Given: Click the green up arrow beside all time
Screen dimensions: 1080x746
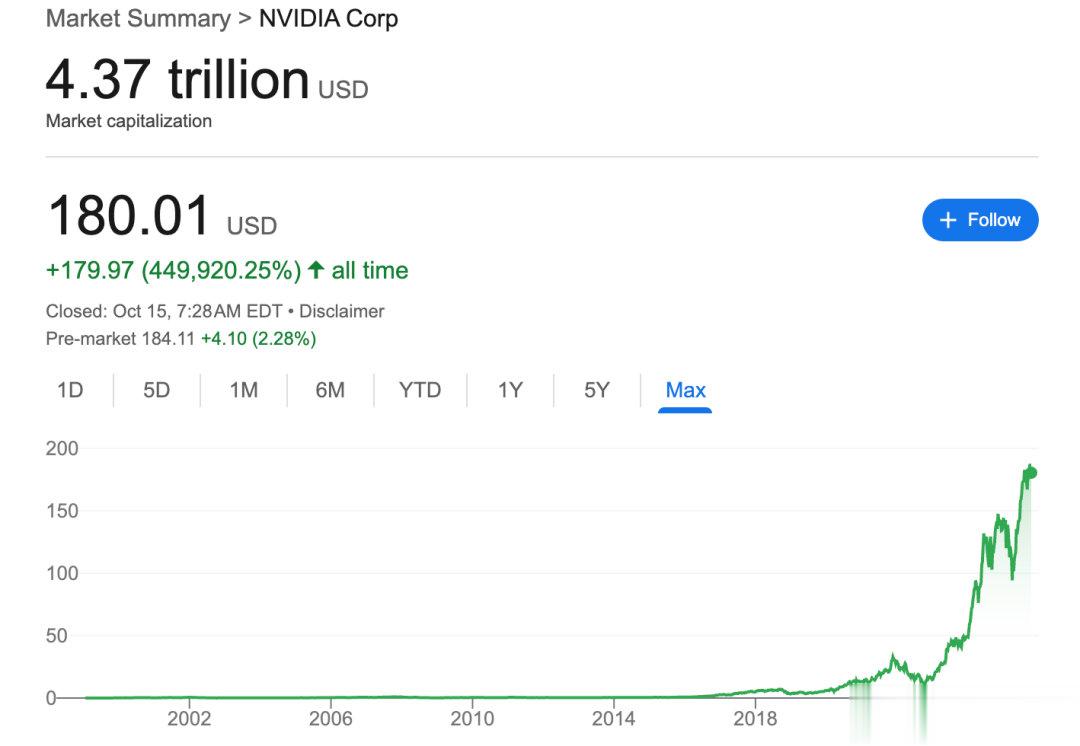Looking at the screenshot, I should (316, 270).
